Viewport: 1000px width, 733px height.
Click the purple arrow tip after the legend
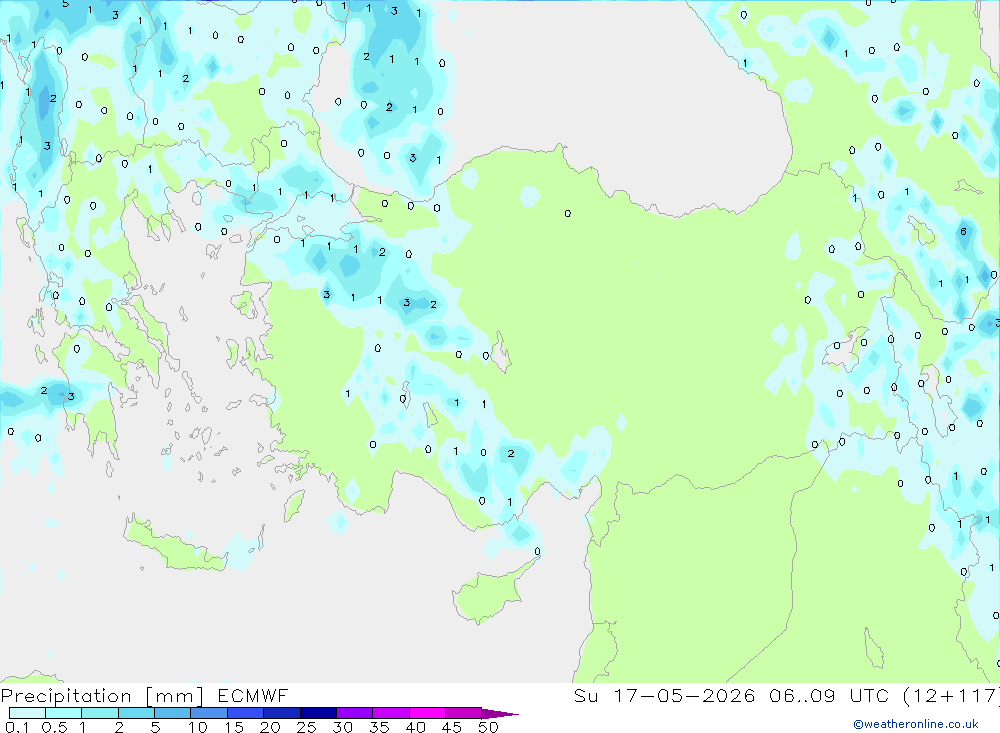(500, 714)
